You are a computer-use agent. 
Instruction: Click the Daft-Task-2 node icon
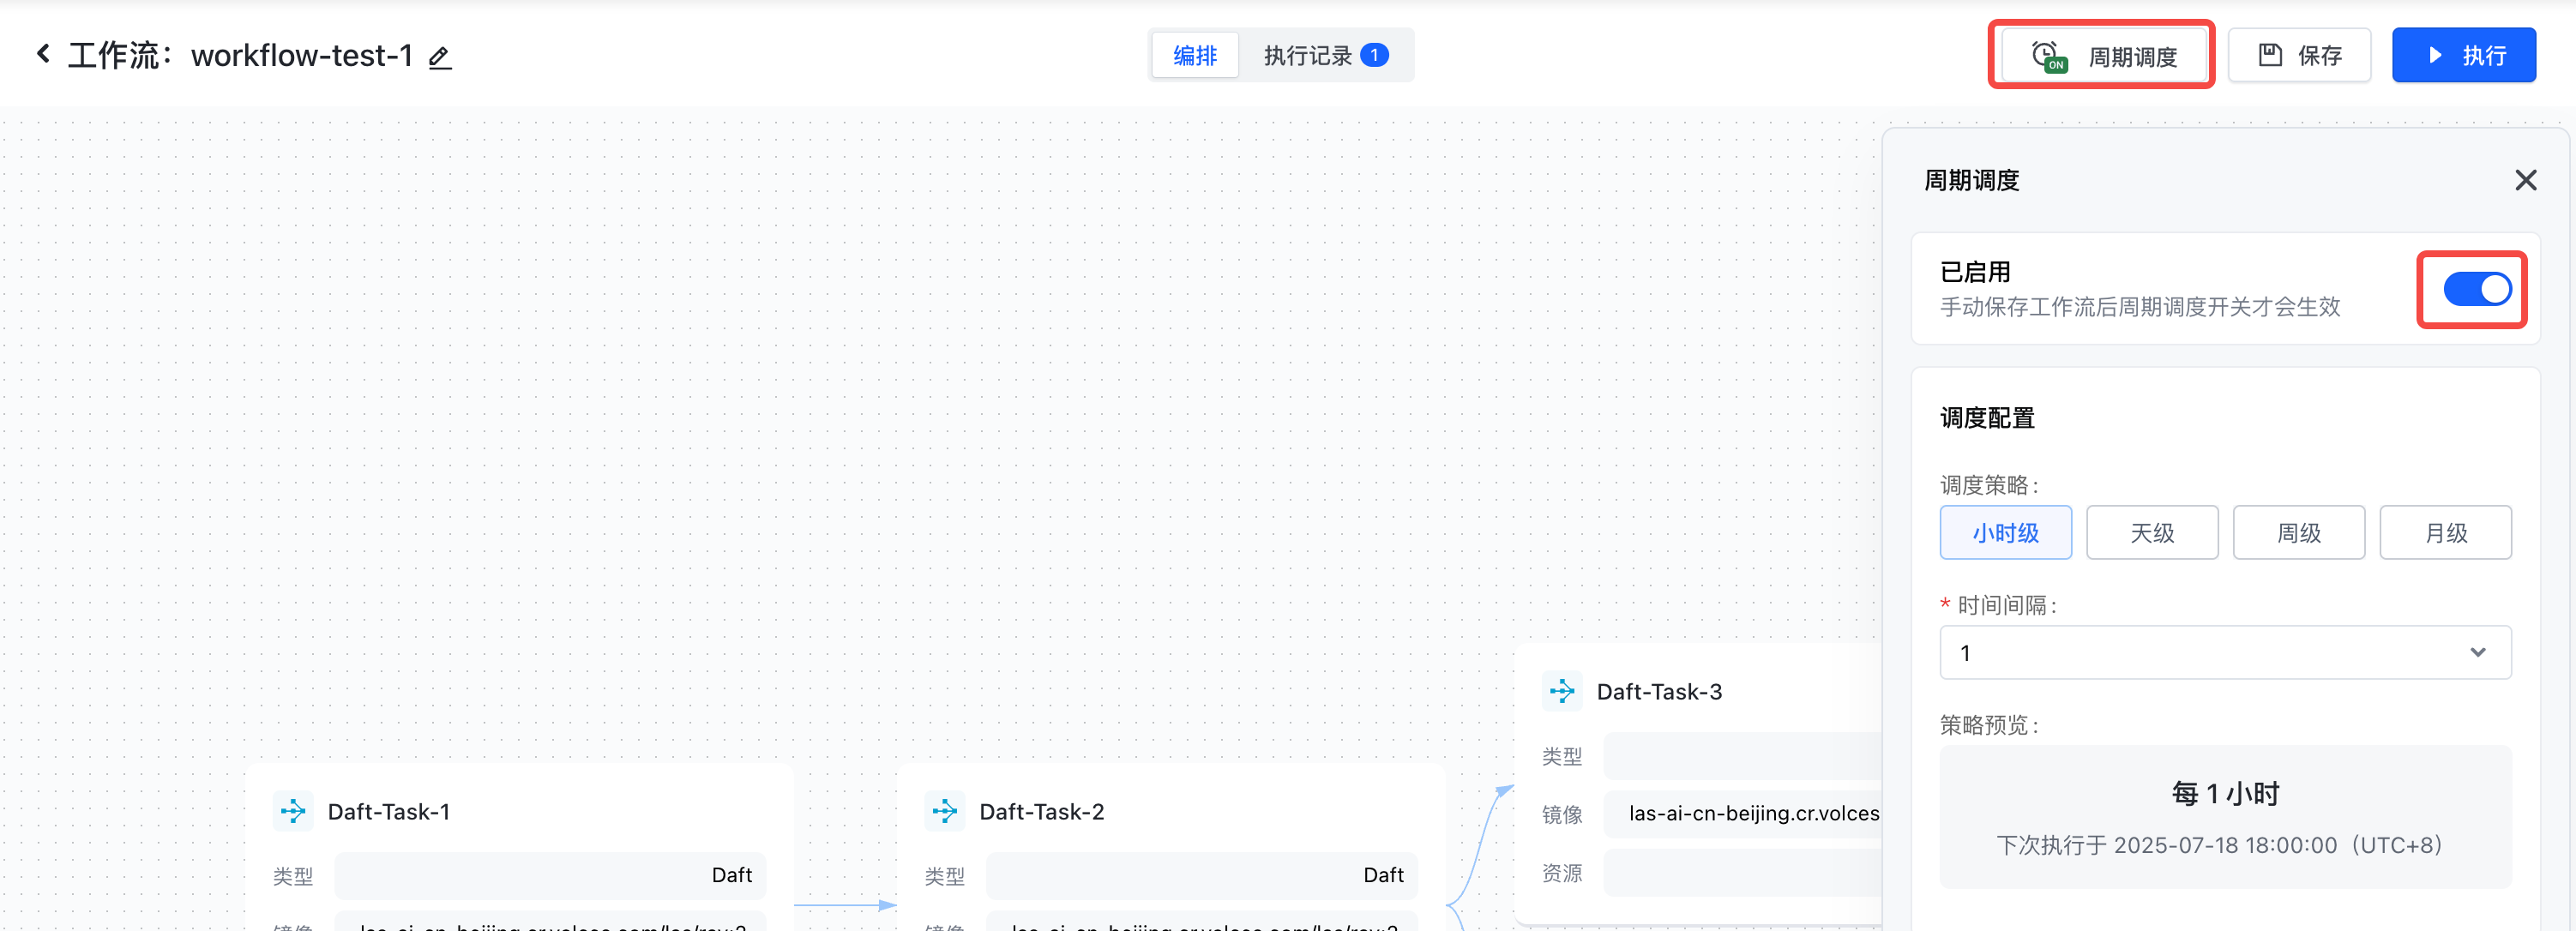[x=945, y=811]
